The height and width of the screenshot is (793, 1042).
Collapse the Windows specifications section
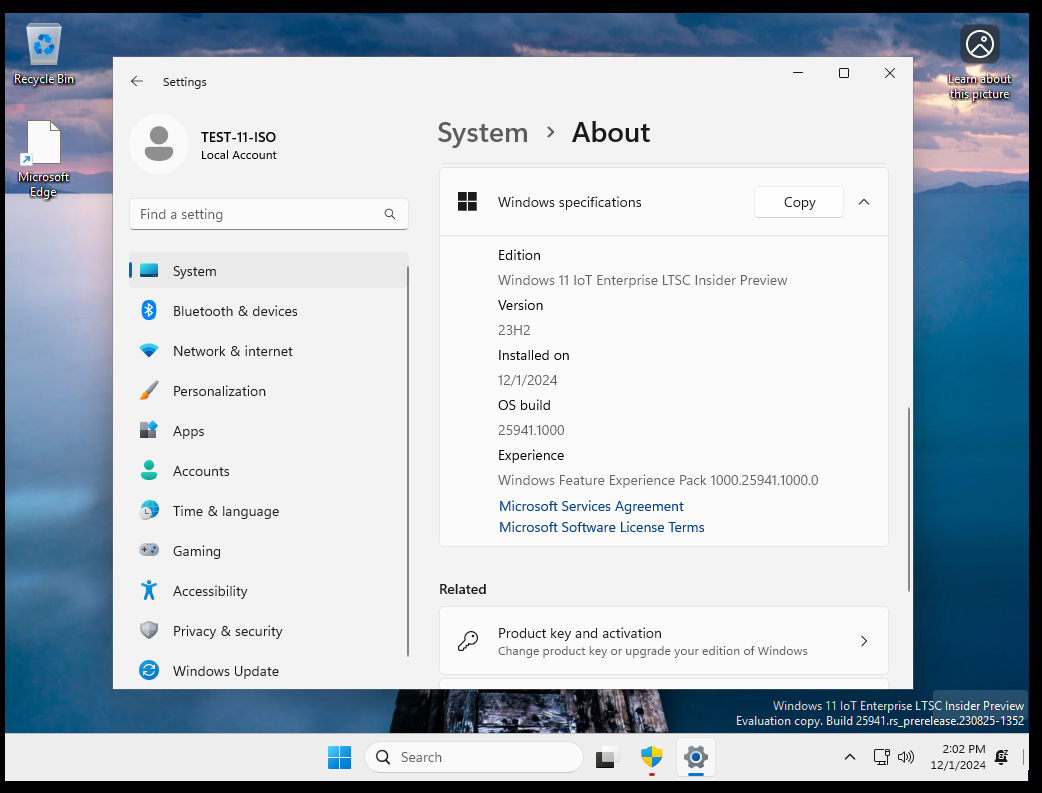(864, 202)
